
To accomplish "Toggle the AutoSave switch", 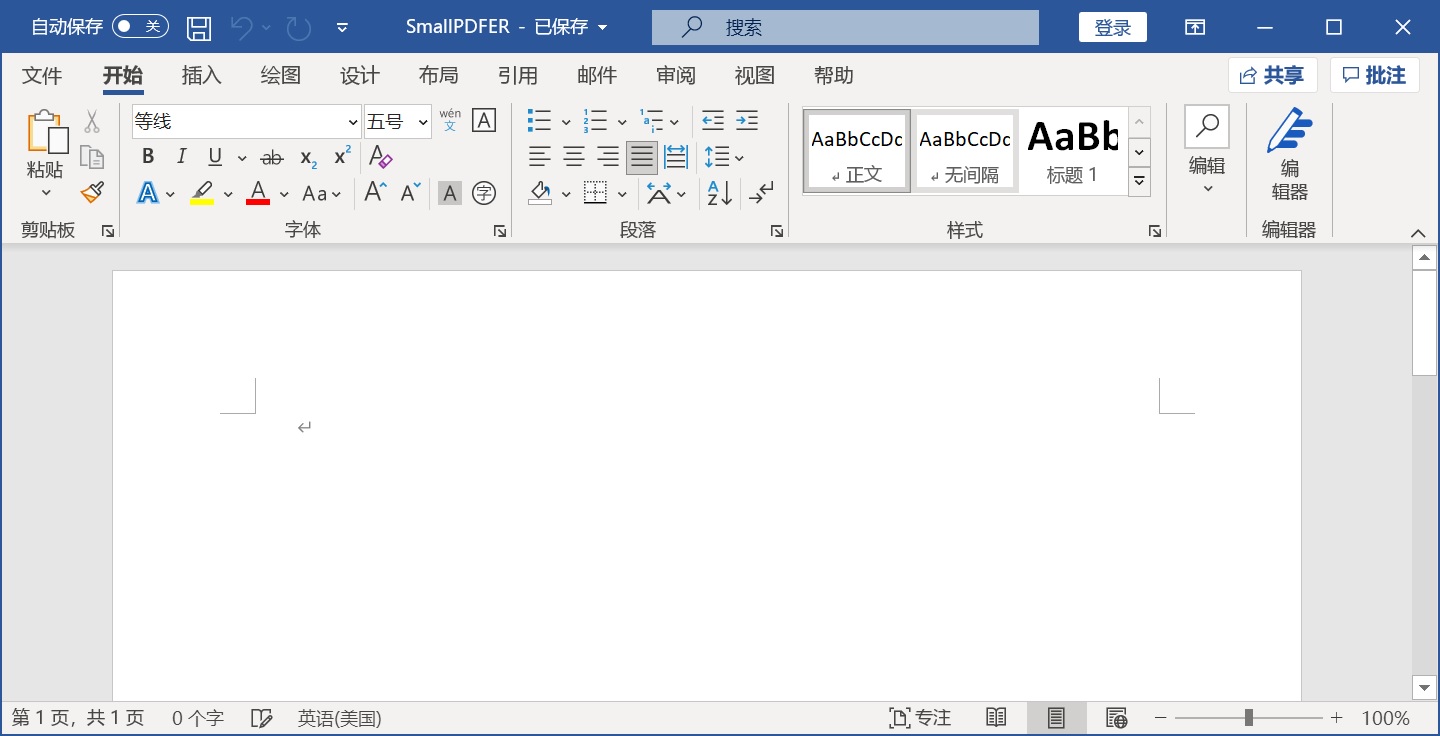I will click(x=140, y=27).
